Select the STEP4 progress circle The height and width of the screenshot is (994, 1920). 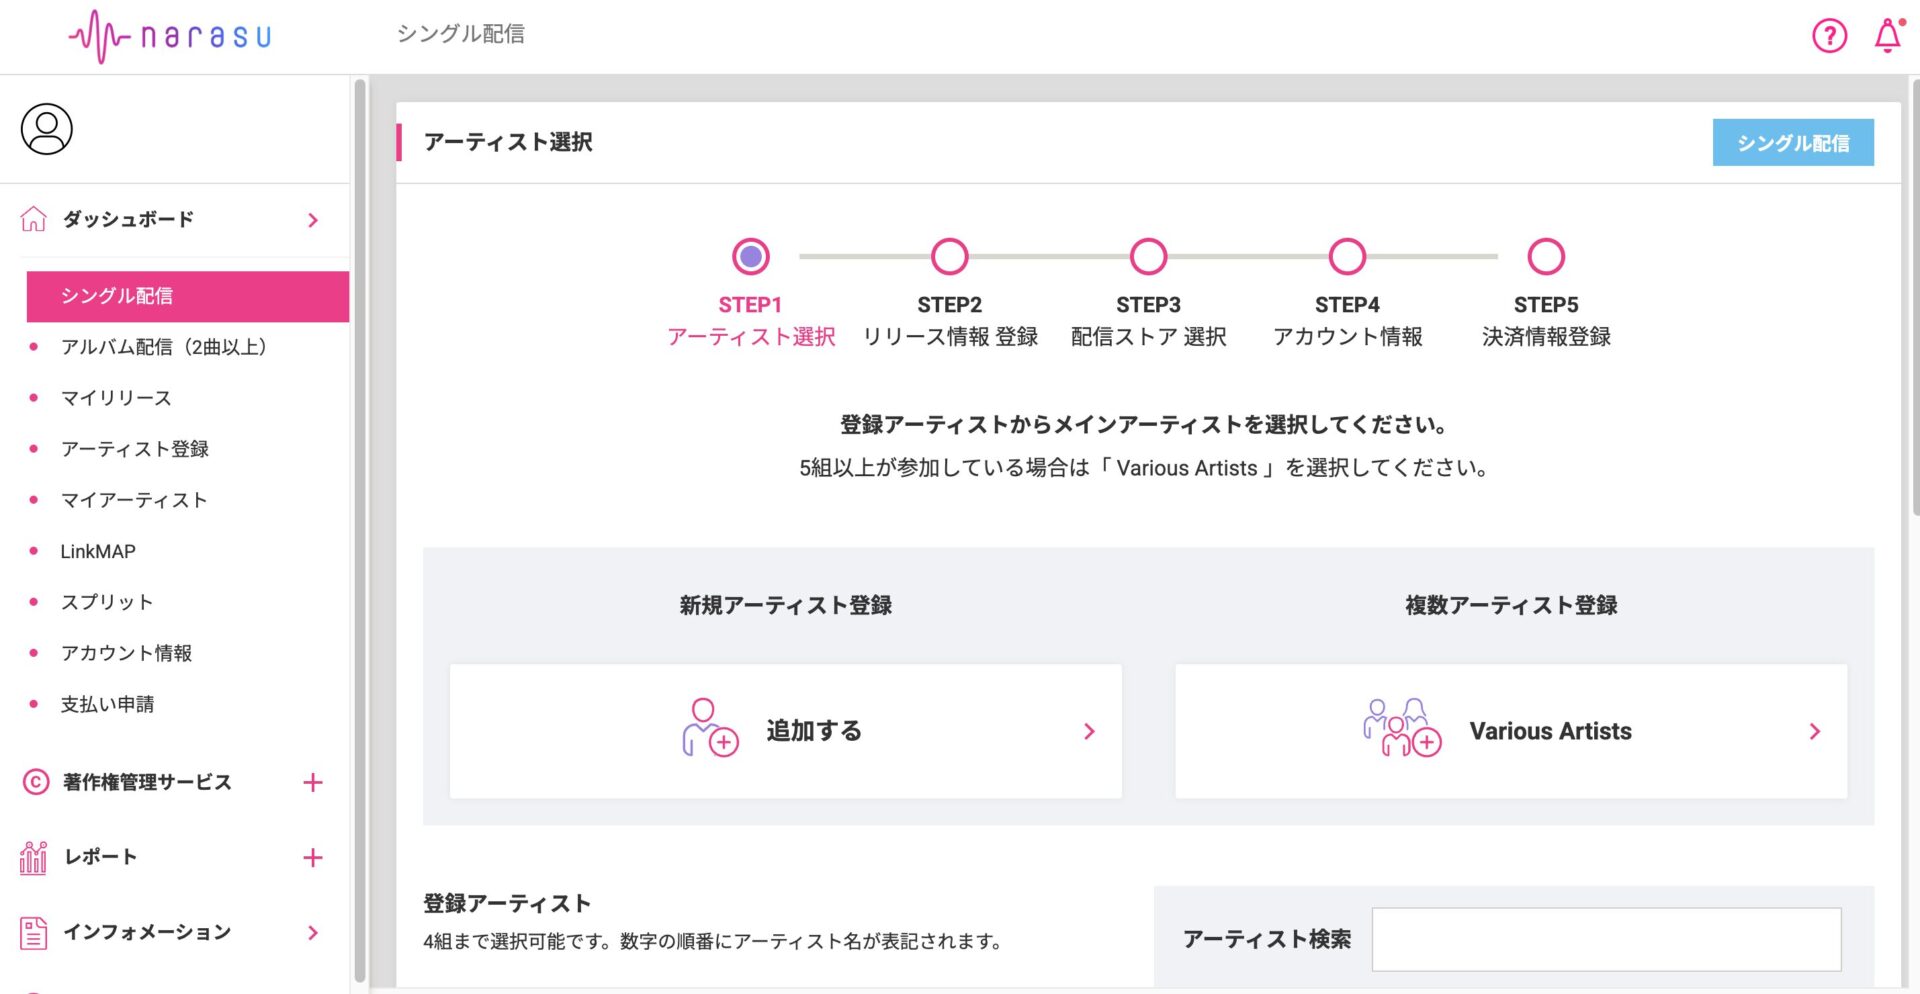[x=1347, y=256]
